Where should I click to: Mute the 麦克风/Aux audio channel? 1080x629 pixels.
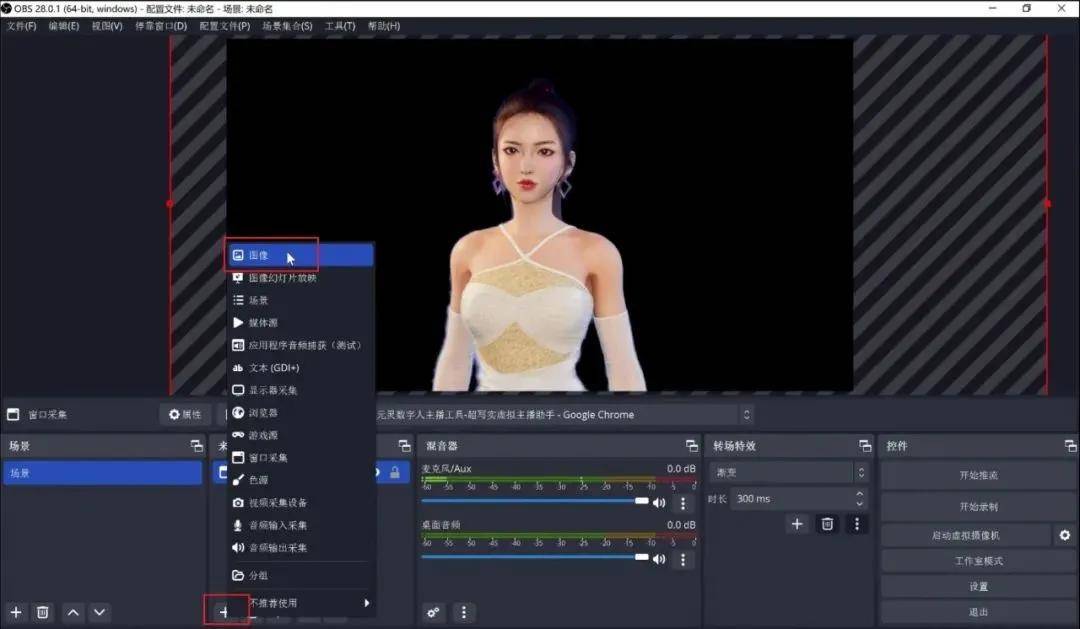tap(659, 503)
